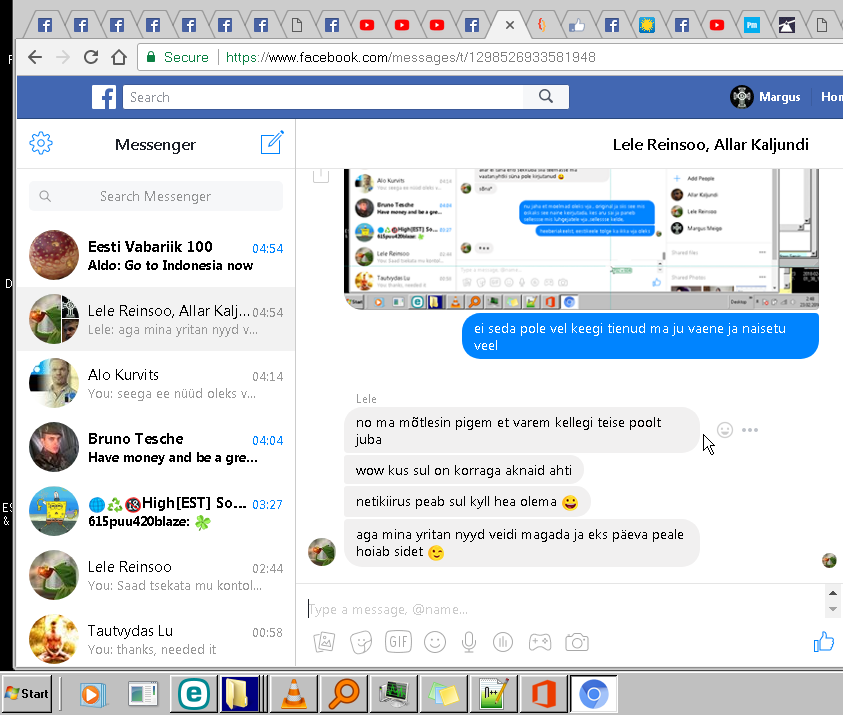Image resolution: width=843 pixels, height=715 pixels.
Task: Open Alo Kurvits conversation
Action: tap(156, 383)
